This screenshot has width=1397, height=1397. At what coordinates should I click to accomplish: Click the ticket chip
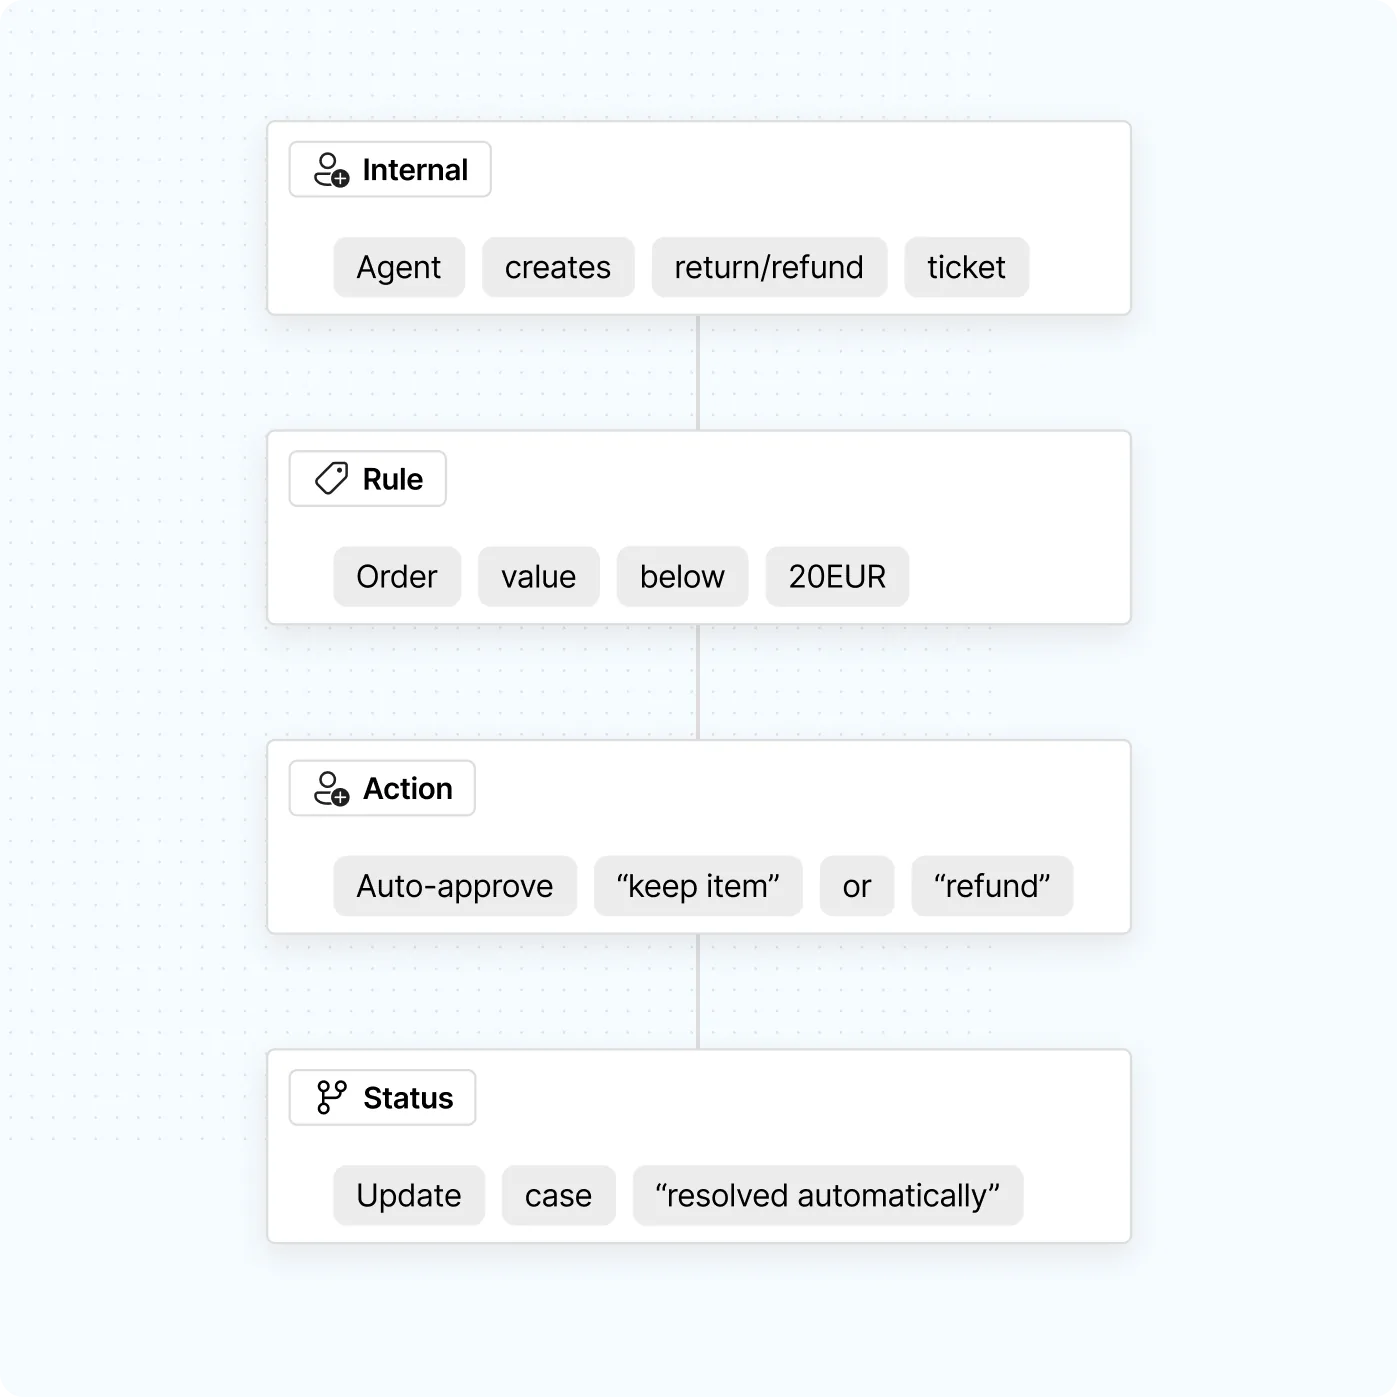tap(966, 267)
